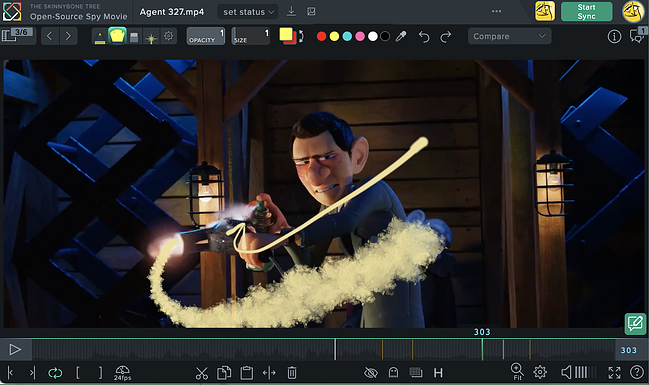Open the comments panel with badge 1

click(x=637, y=36)
